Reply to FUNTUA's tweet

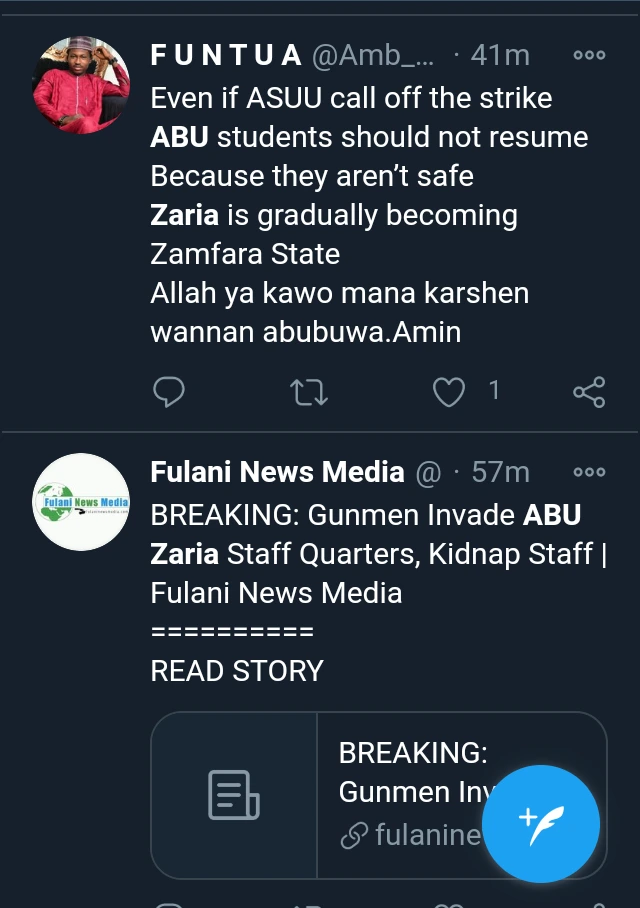pos(169,392)
